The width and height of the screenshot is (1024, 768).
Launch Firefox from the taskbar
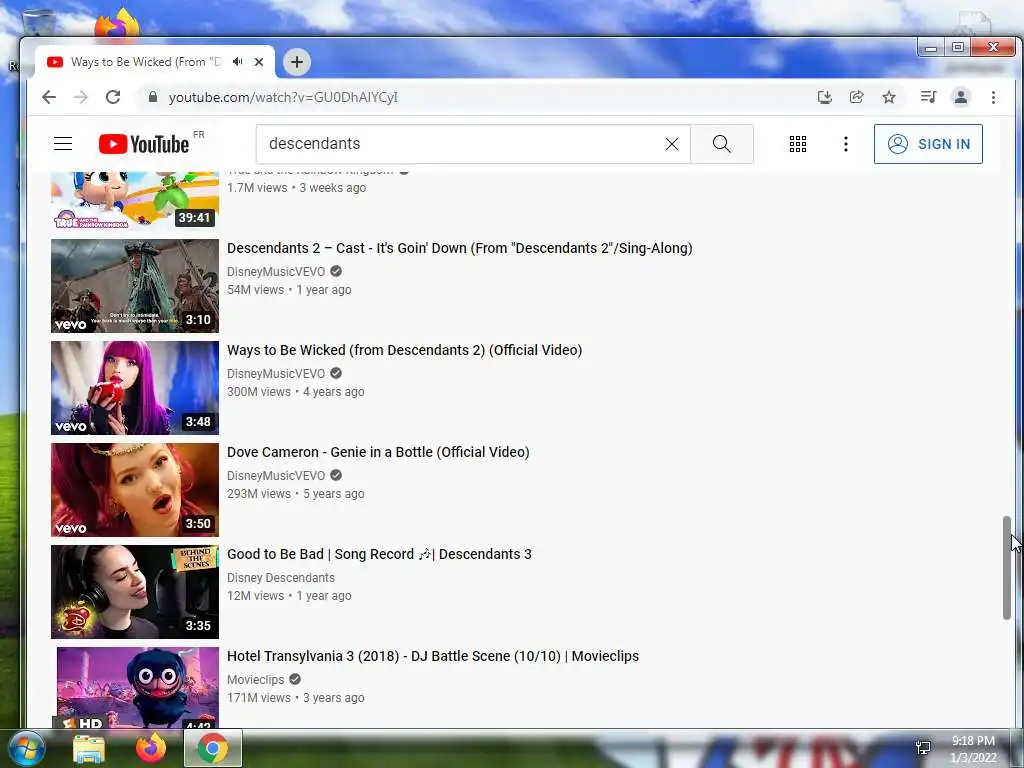pyautogui.click(x=150, y=748)
